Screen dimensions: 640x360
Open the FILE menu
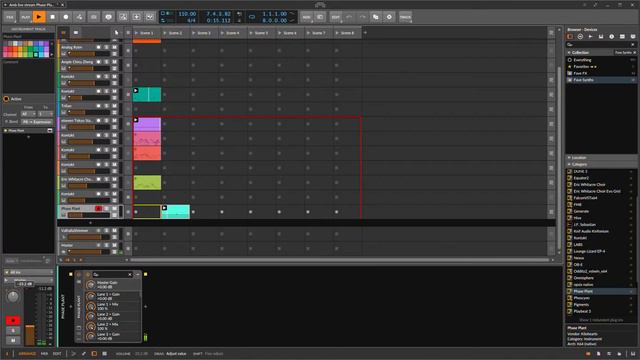point(9,17)
